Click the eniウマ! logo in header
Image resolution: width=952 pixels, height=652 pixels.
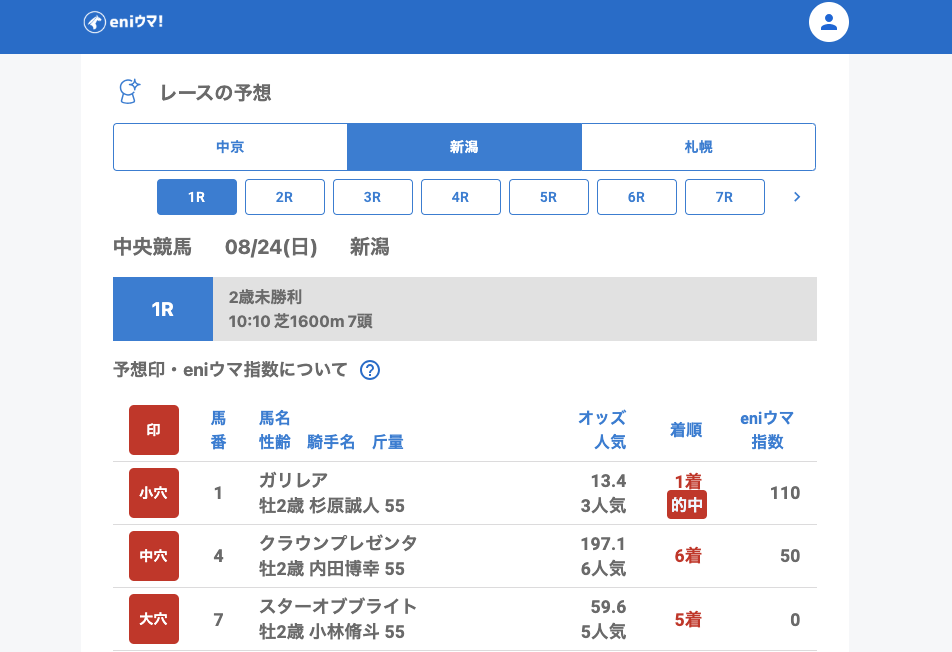pos(123,22)
